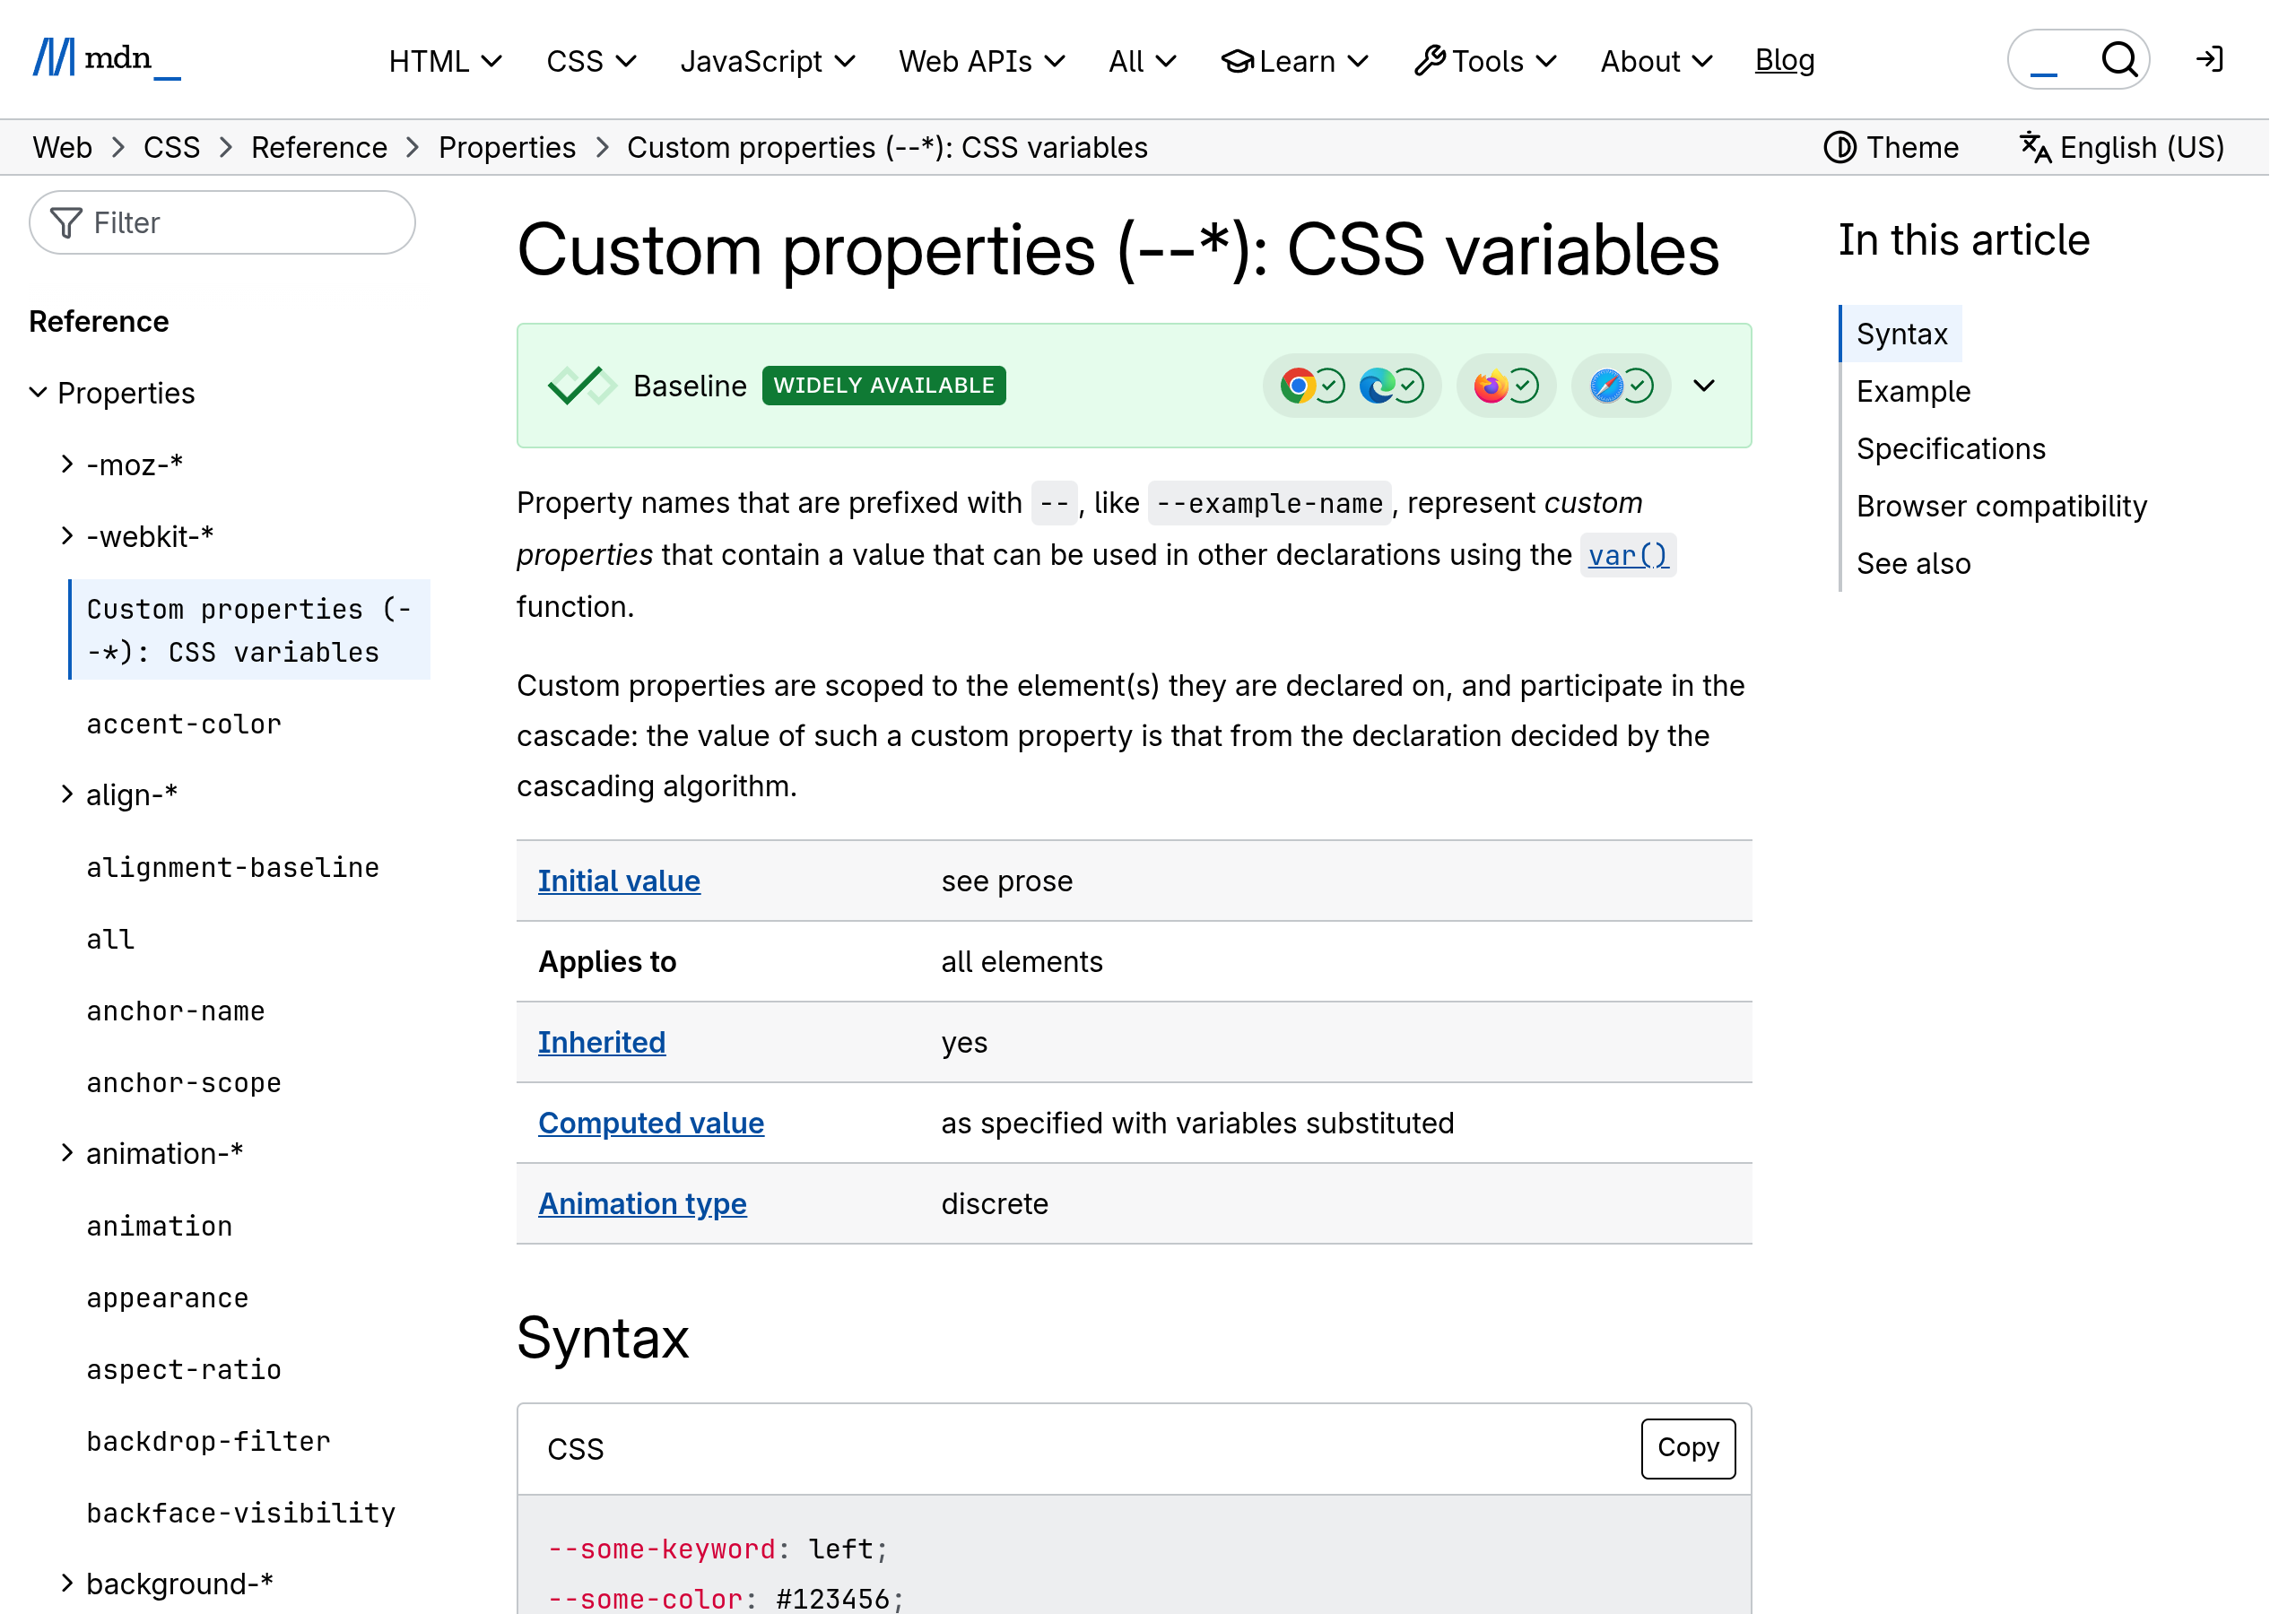The height and width of the screenshot is (1614, 2296).
Task: Click the Edge browser support icon
Action: point(1377,386)
